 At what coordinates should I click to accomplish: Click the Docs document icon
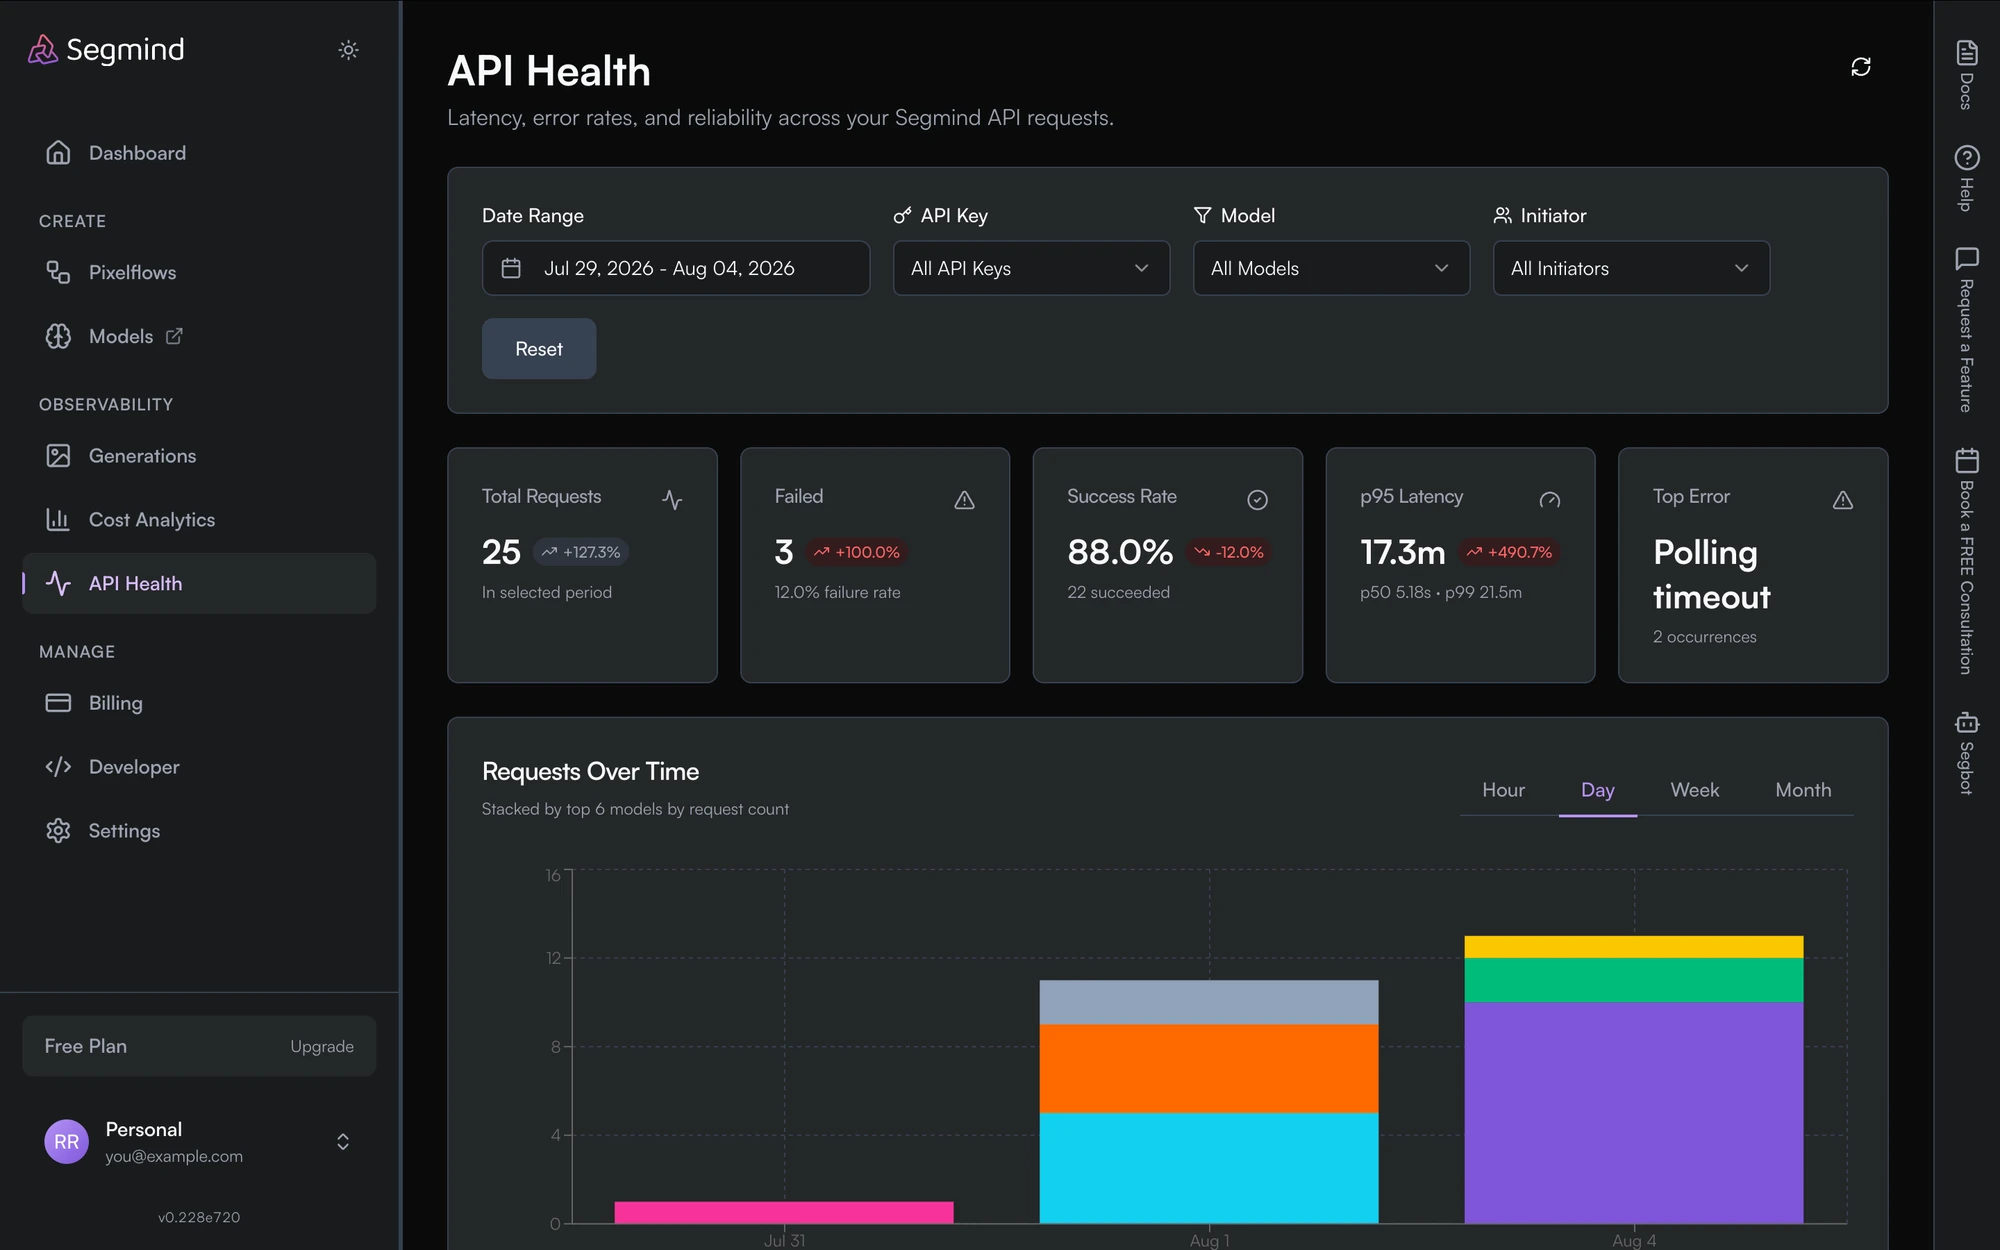[1966, 53]
